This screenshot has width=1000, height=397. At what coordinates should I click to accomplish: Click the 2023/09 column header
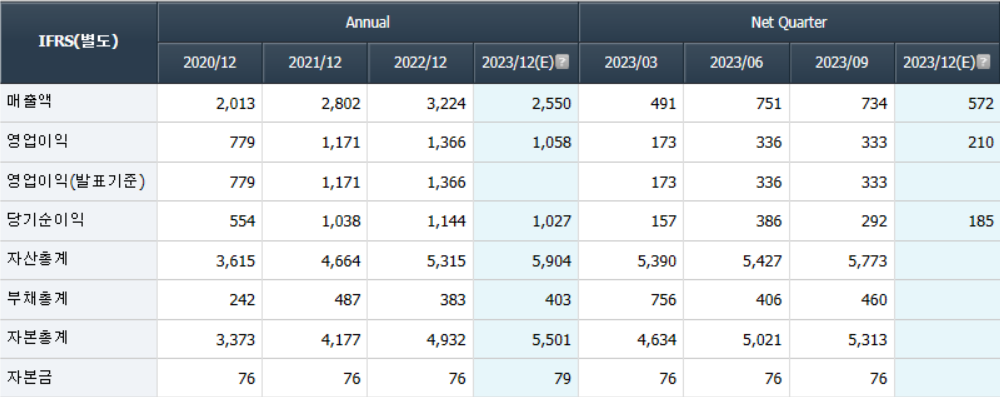click(842, 63)
